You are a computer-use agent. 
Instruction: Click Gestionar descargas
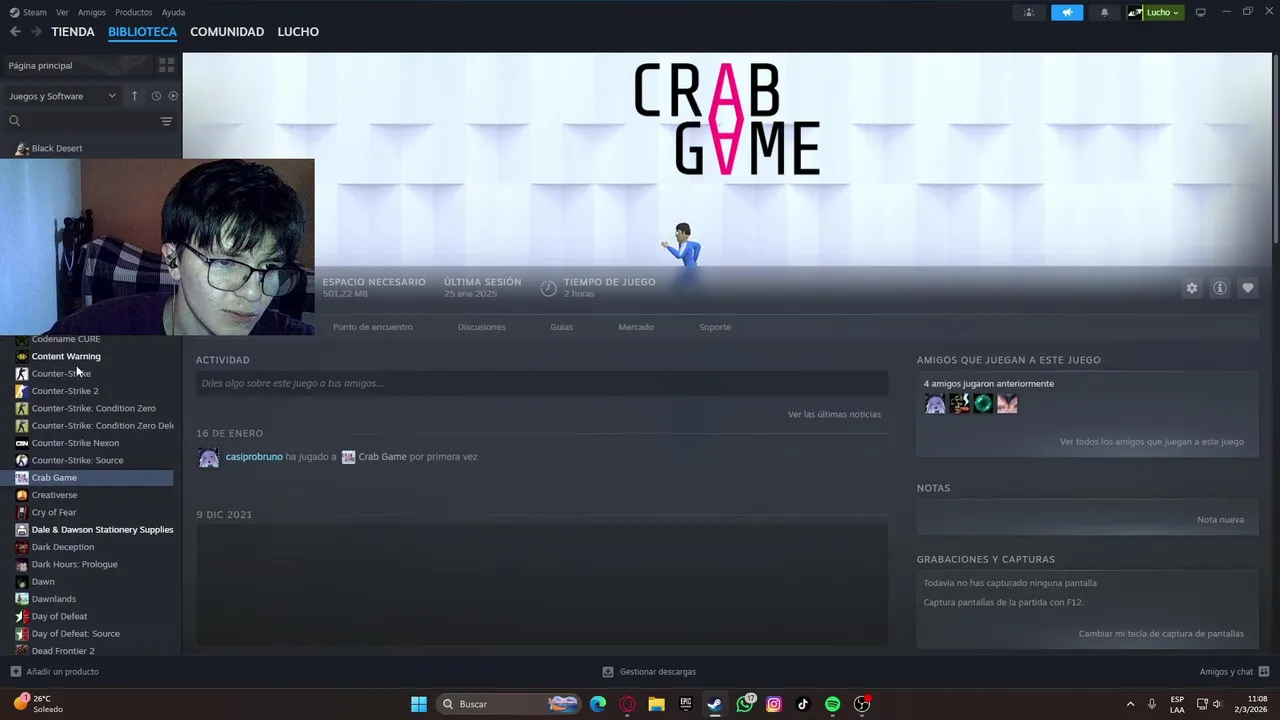pyautogui.click(x=649, y=672)
